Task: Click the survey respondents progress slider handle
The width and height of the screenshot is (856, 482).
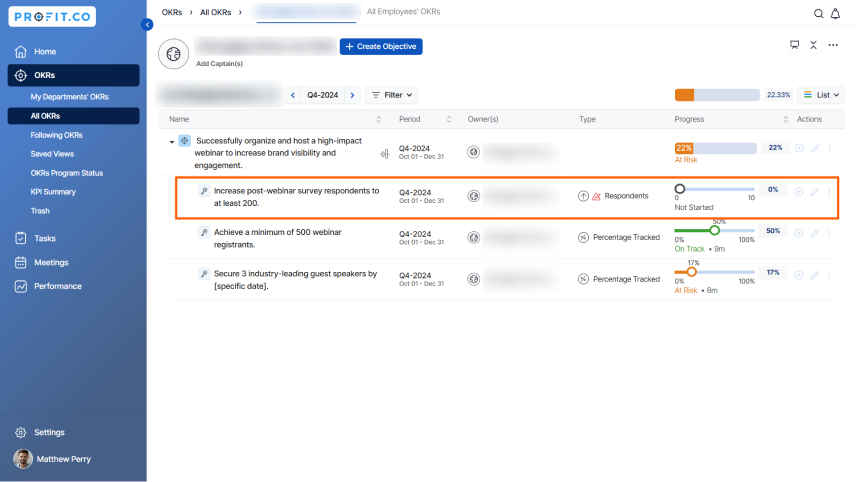Action: (x=680, y=189)
